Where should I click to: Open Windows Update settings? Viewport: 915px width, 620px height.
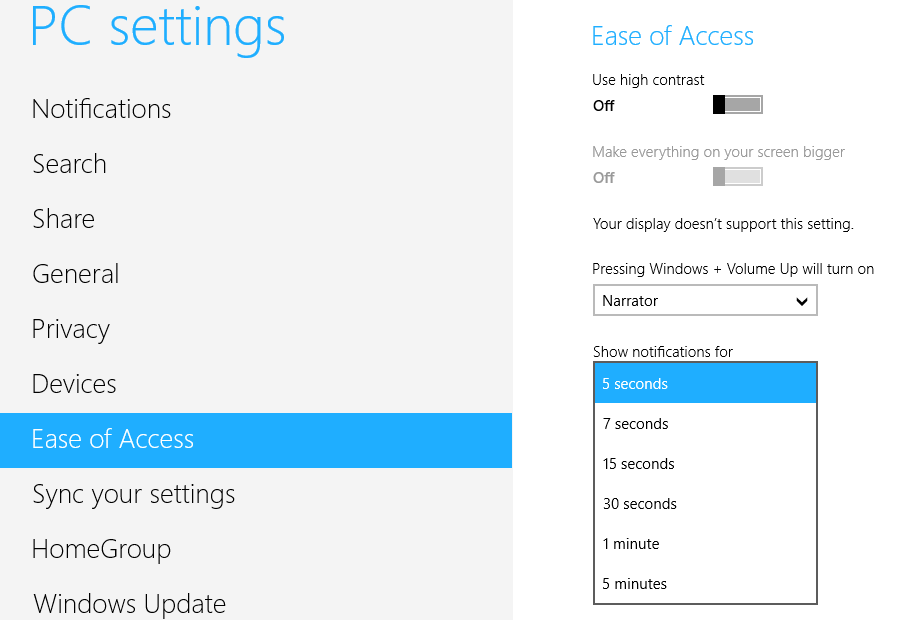coord(130,604)
